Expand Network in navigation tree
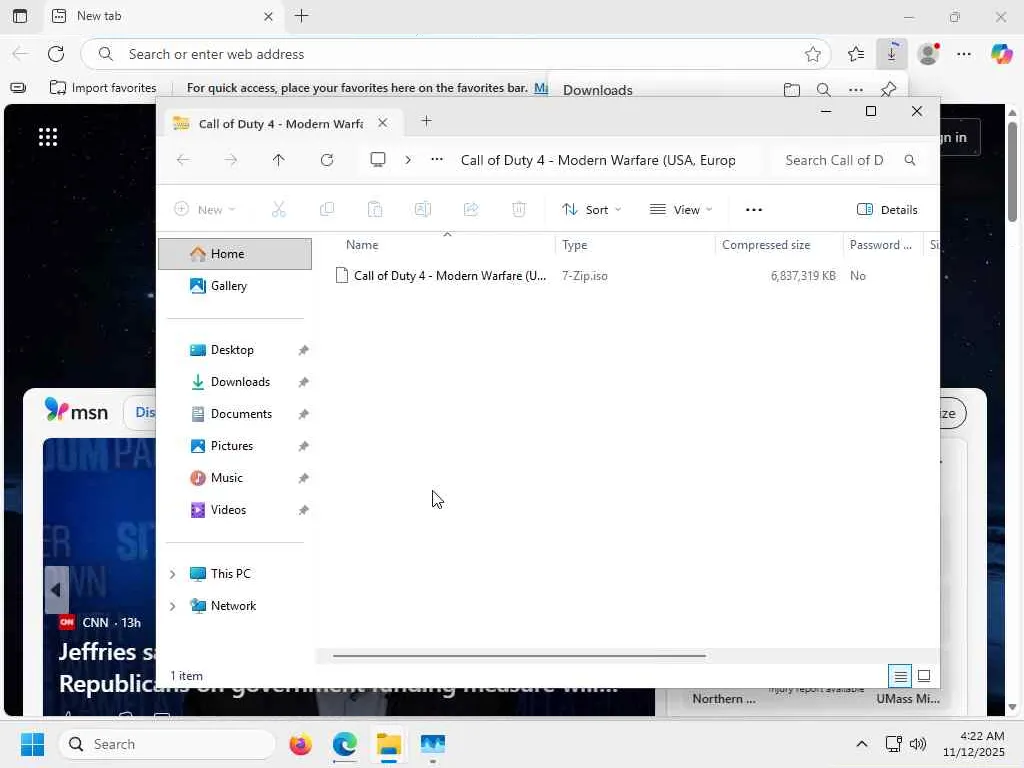Image resolution: width=1024 pixels, height=768 pixels. (172, 606)
